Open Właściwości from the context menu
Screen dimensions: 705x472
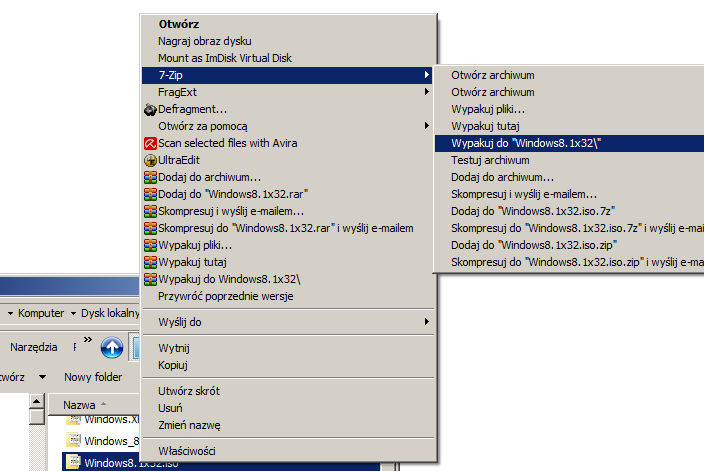[x=288, y=451]
